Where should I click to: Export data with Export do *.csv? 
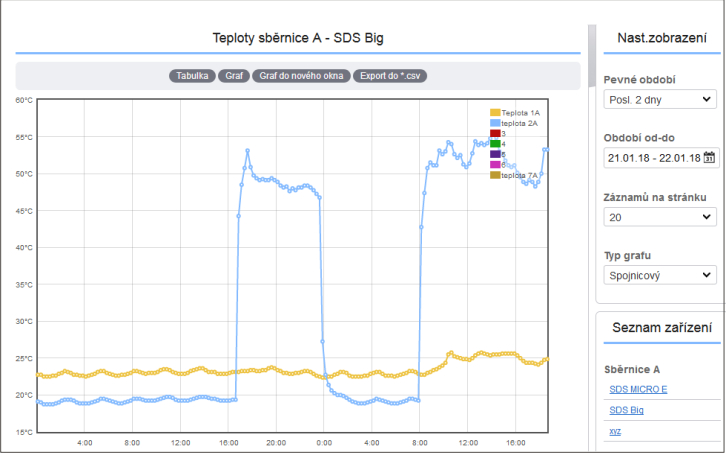[x=390, y=75]
